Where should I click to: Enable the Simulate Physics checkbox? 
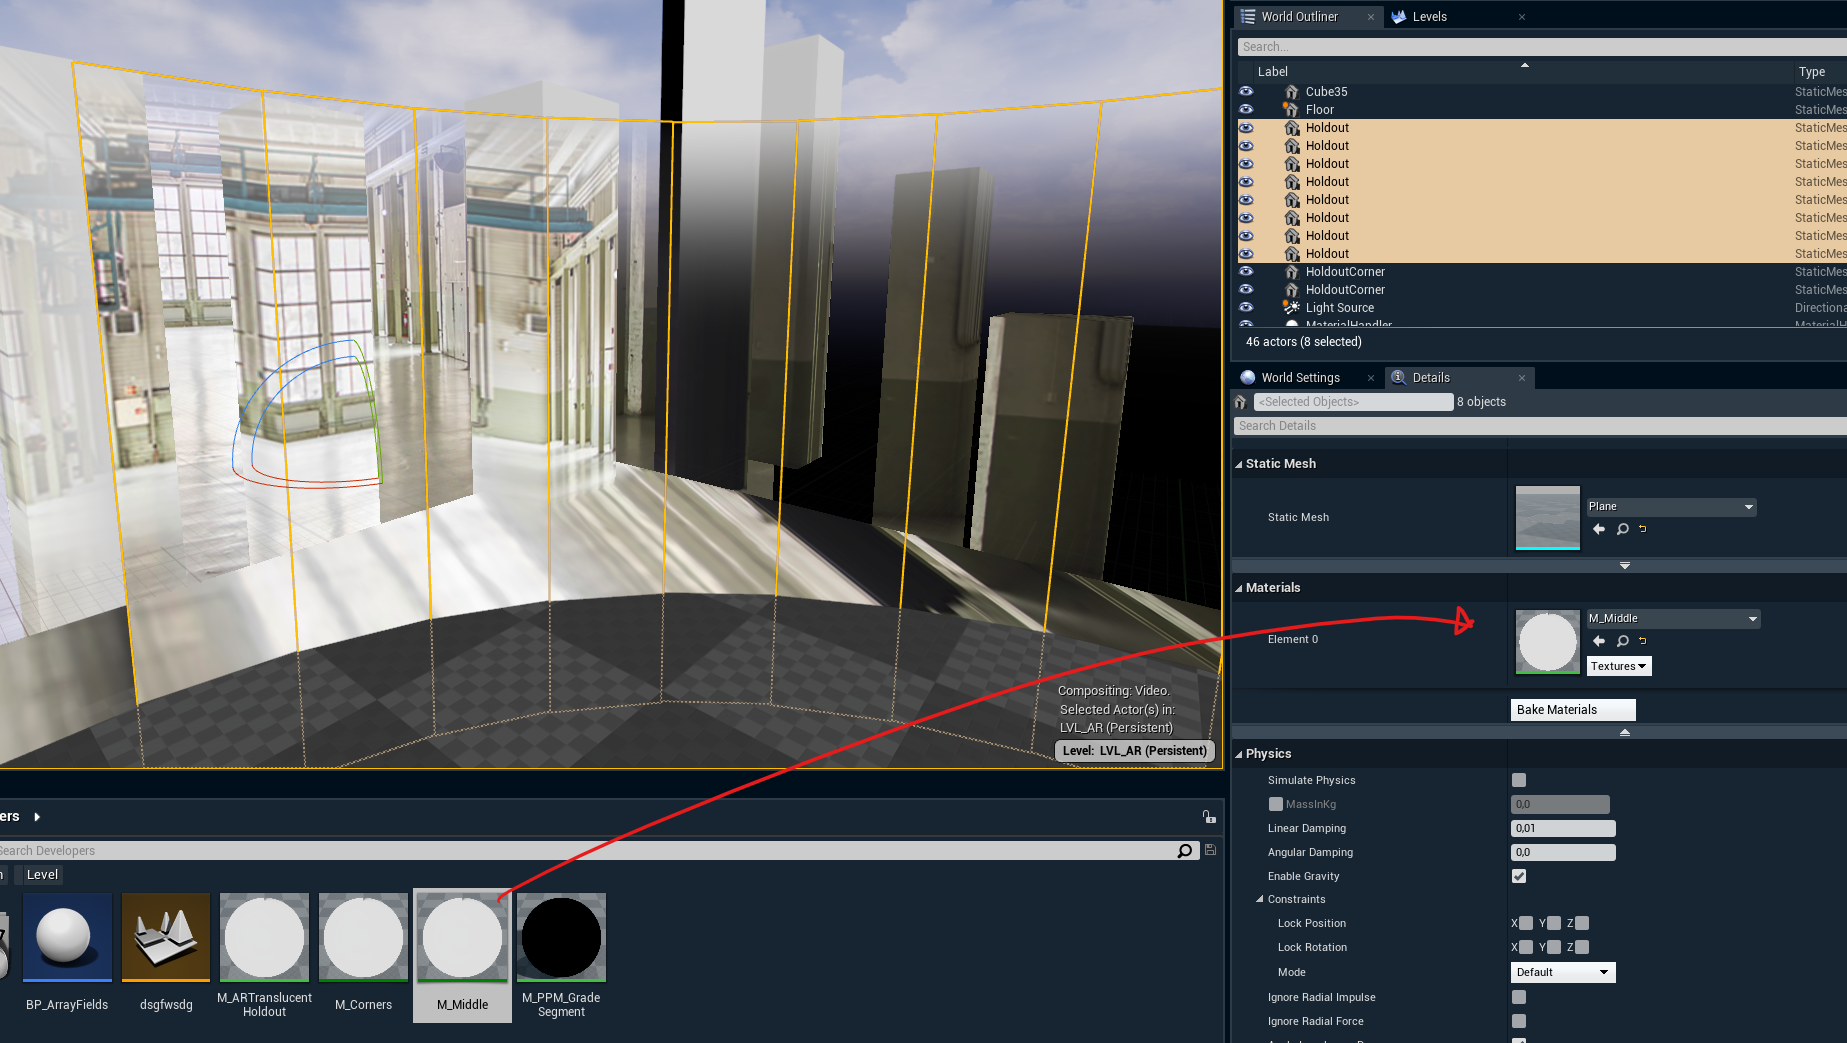[x=1519, y=780]
